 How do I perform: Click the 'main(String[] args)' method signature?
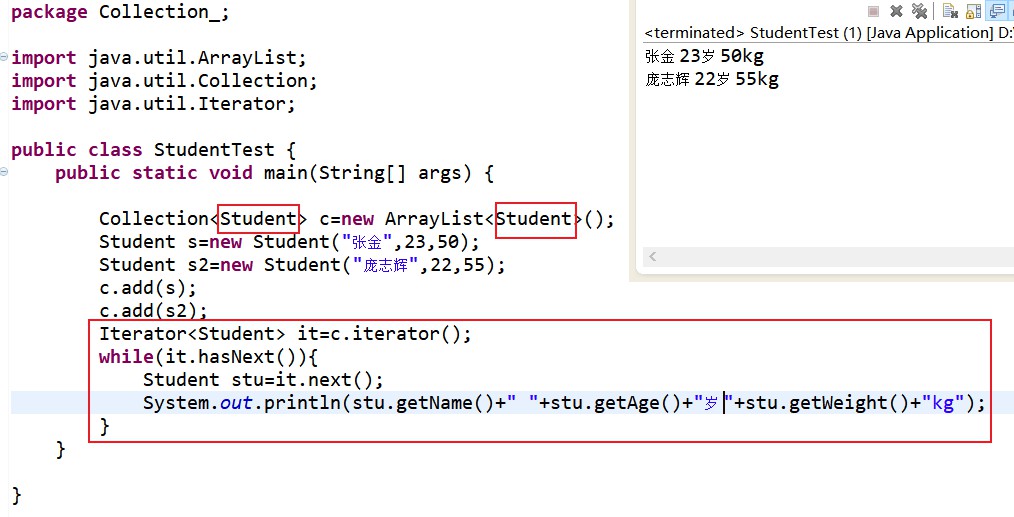click(369, 173)
